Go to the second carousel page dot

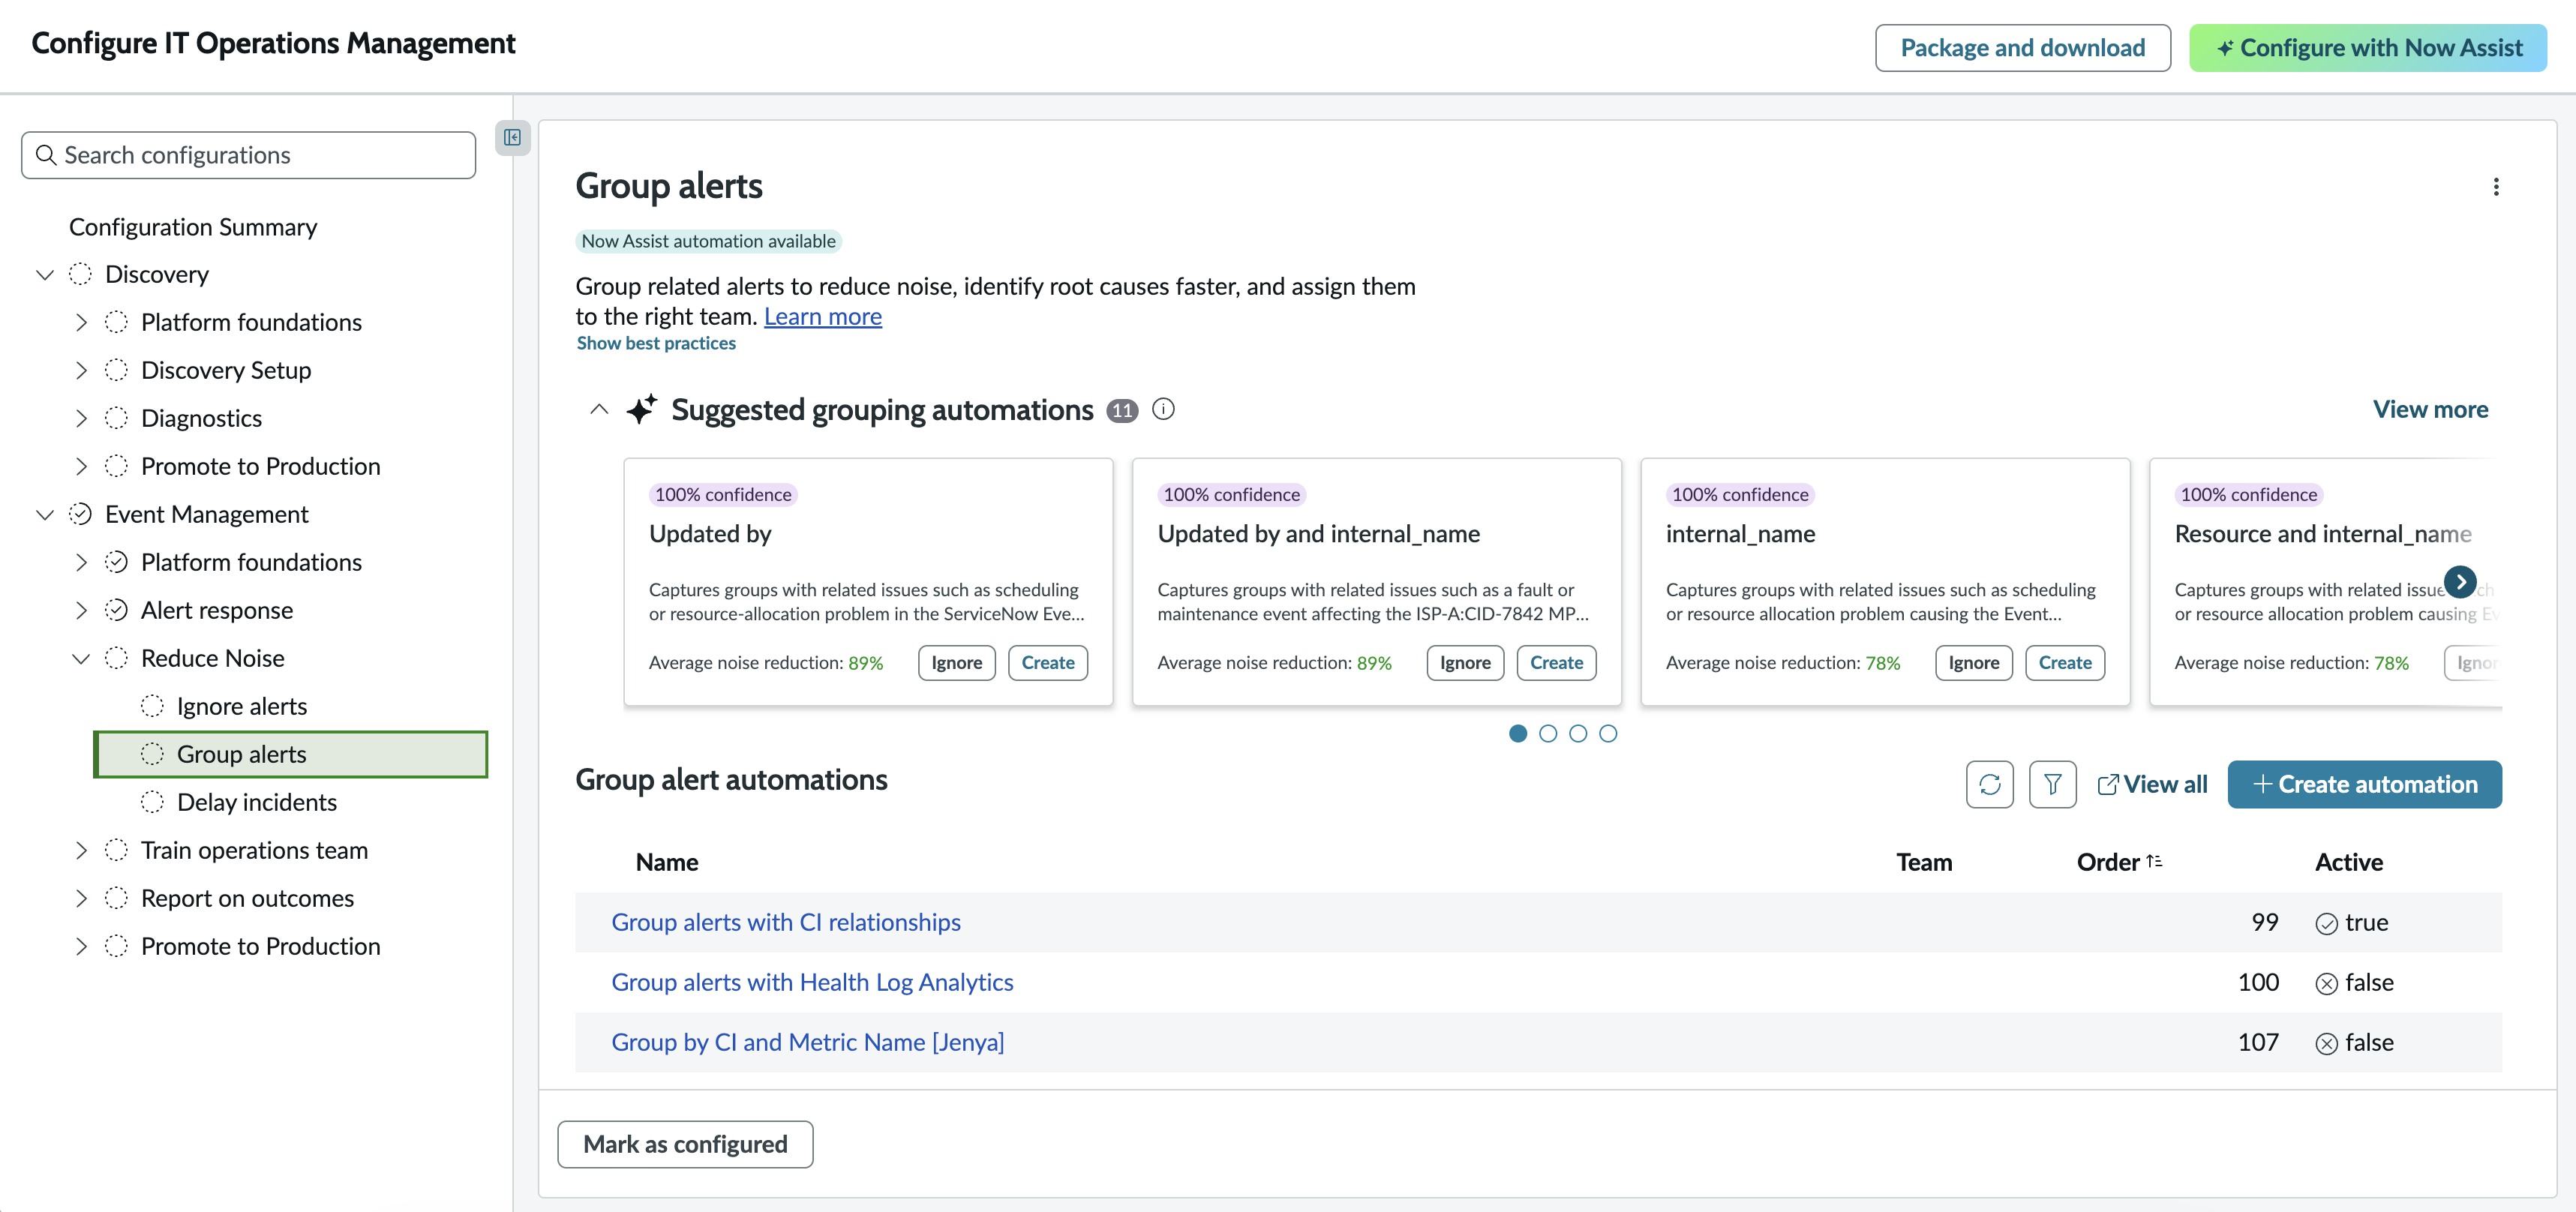tap(1548, 734)
